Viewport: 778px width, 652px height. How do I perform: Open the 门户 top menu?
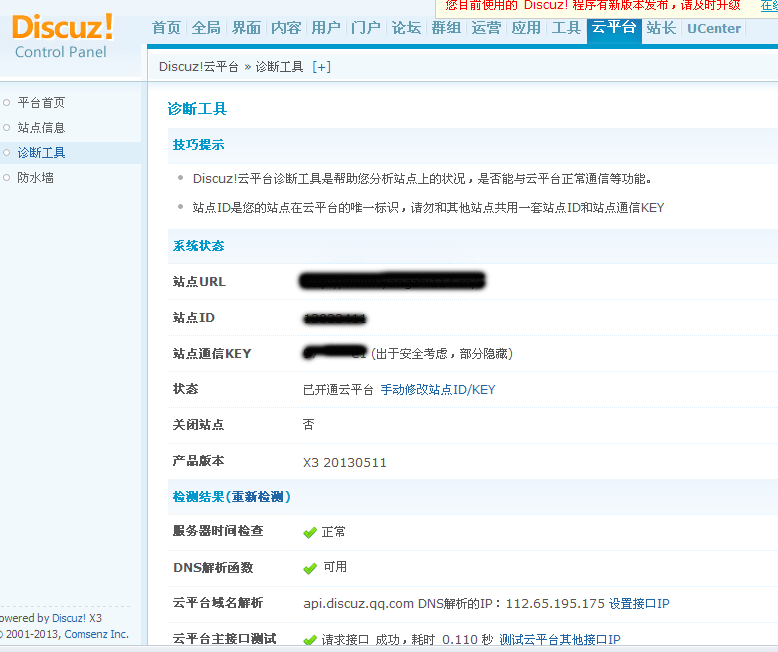click(366, 28)
